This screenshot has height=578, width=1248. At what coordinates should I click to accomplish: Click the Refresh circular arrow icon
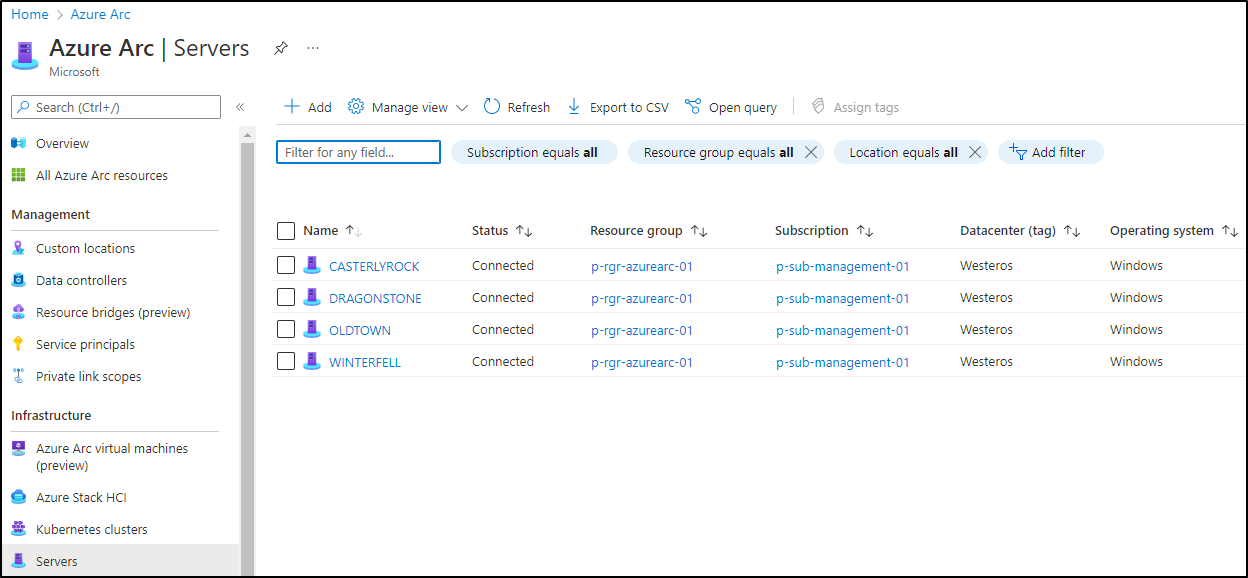(x=492, y=107)
